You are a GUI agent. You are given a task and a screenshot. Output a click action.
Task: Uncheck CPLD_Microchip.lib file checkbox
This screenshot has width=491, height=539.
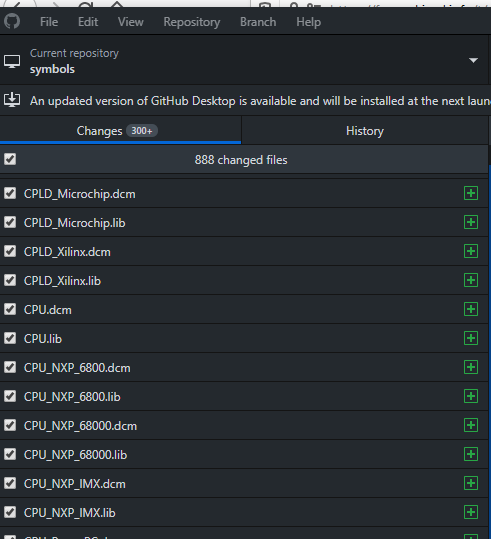[x=10, y=222]
